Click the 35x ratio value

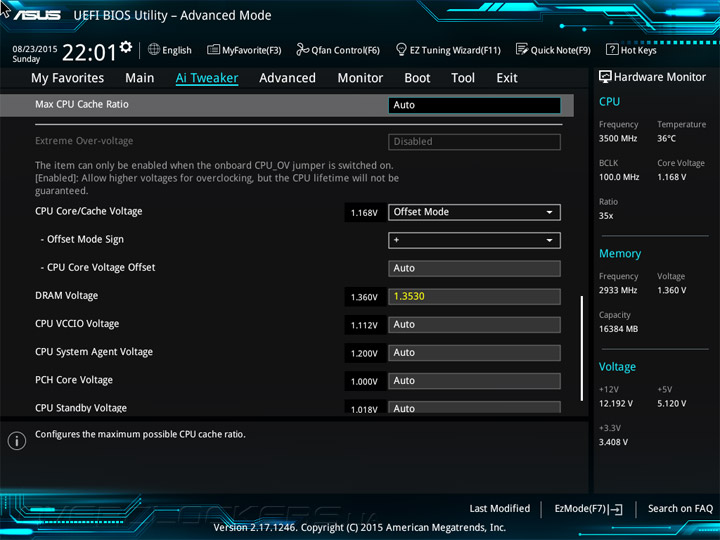tap(606, 215)
